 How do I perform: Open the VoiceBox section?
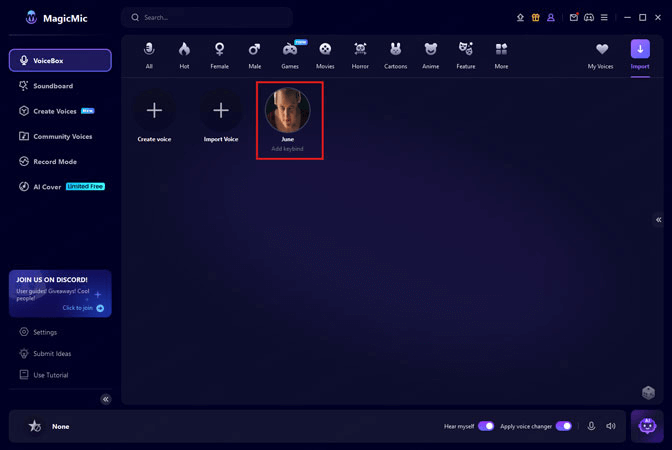60,60
